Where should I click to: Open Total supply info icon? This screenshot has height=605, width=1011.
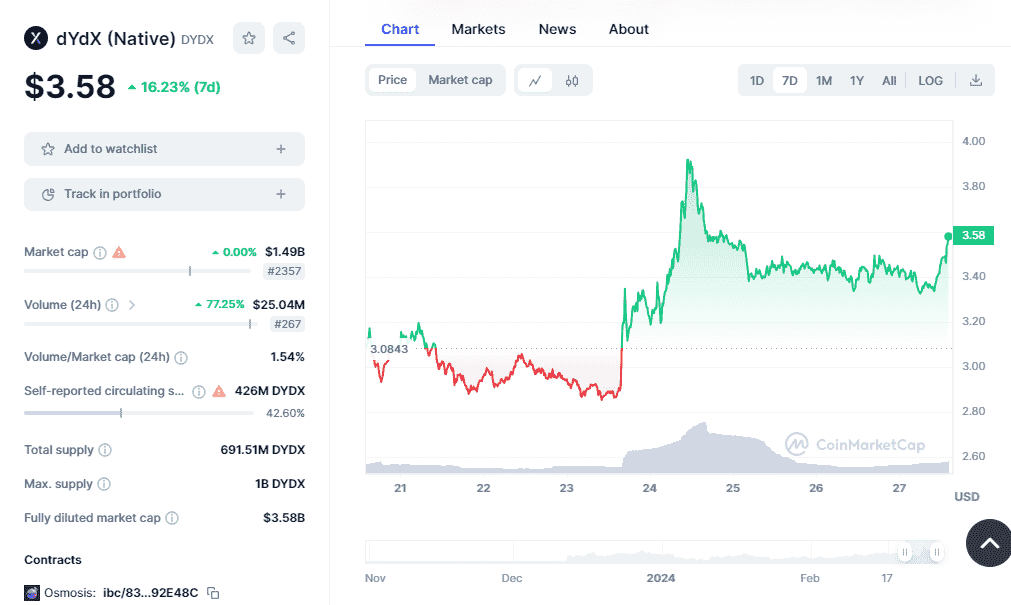tap(105, 450)
